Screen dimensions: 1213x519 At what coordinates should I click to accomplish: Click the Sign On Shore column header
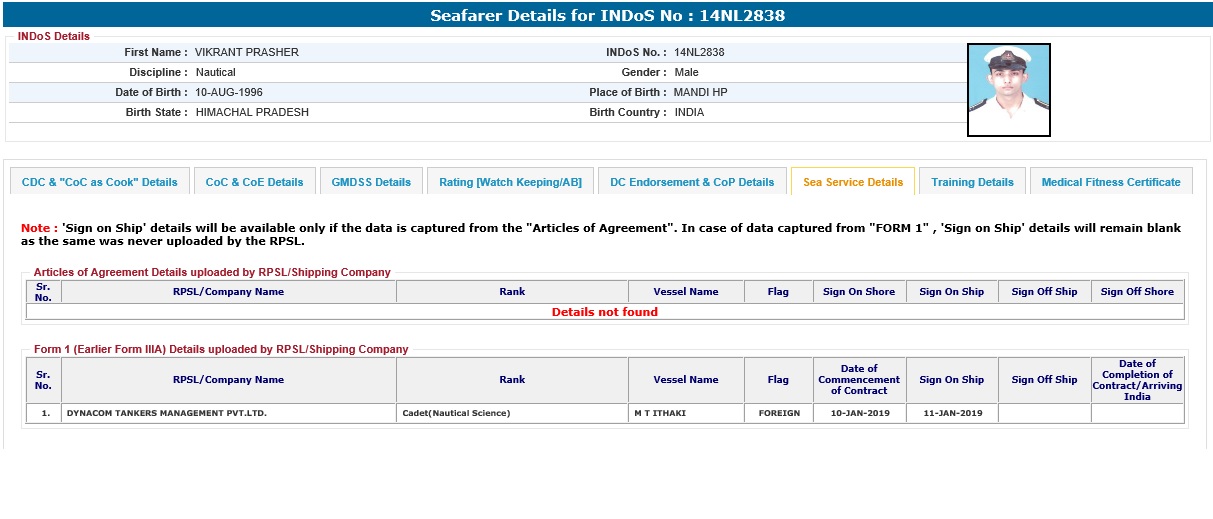(x=859, y=292)
